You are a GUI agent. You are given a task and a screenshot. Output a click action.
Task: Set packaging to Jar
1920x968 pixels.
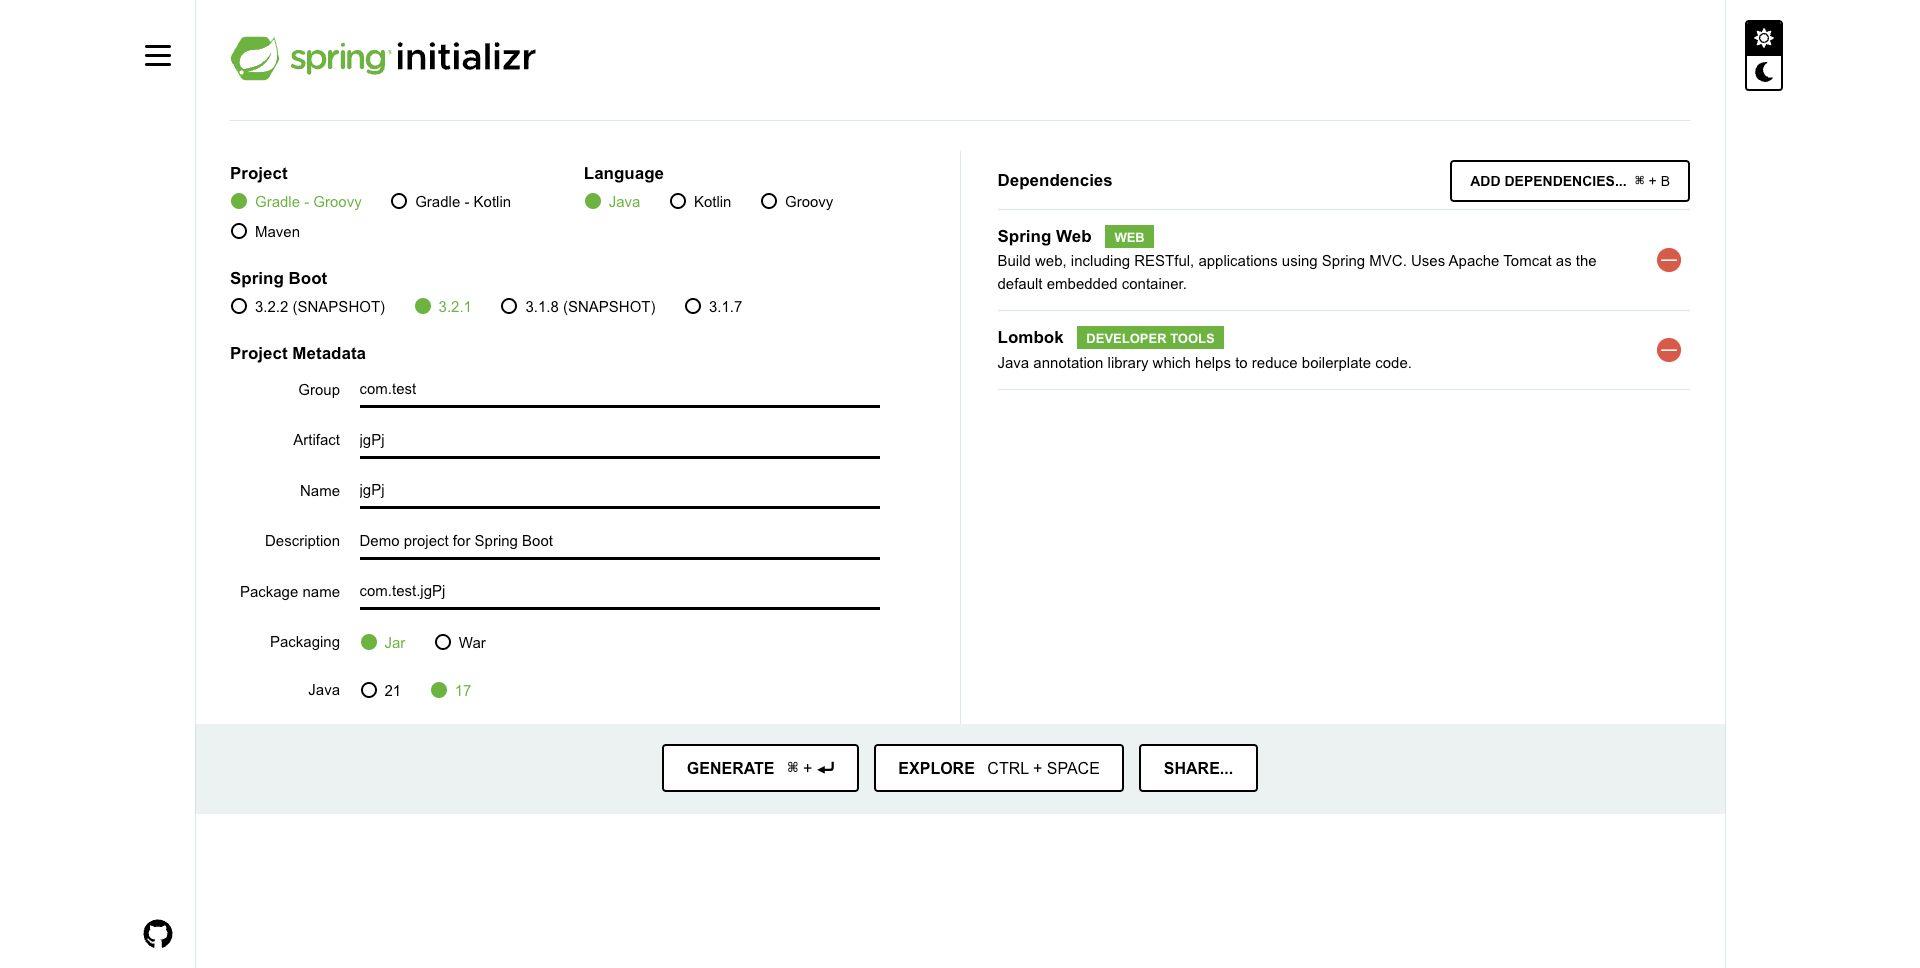pos(383,643)
